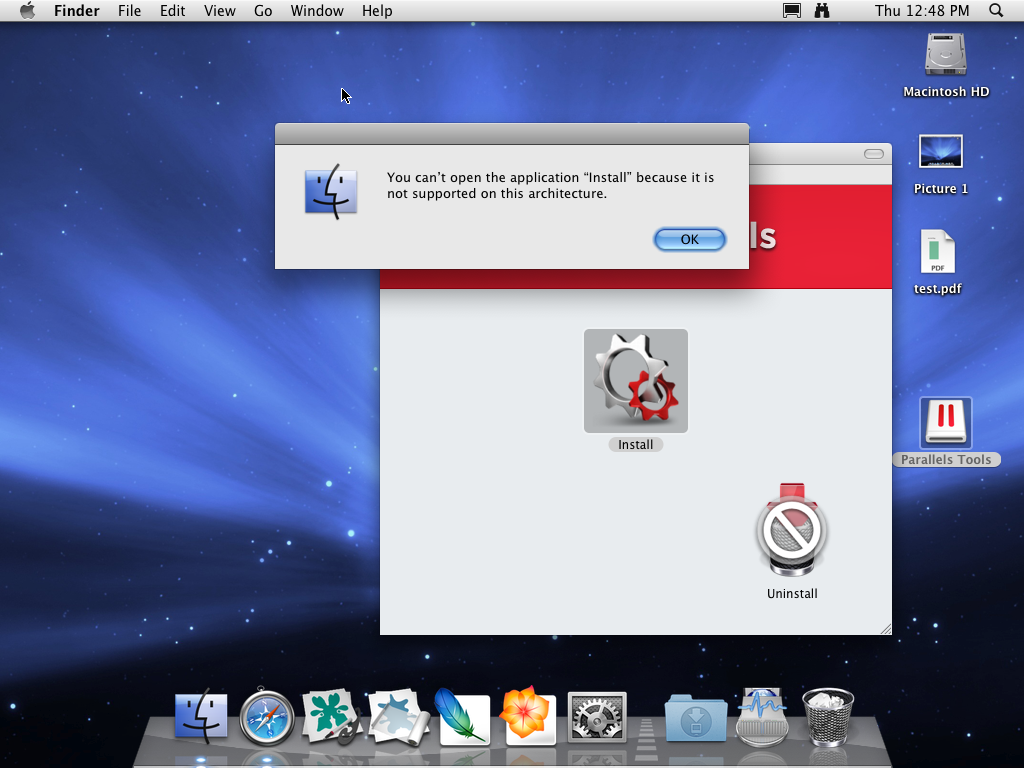Select the Install gear icon

(635, 381)
